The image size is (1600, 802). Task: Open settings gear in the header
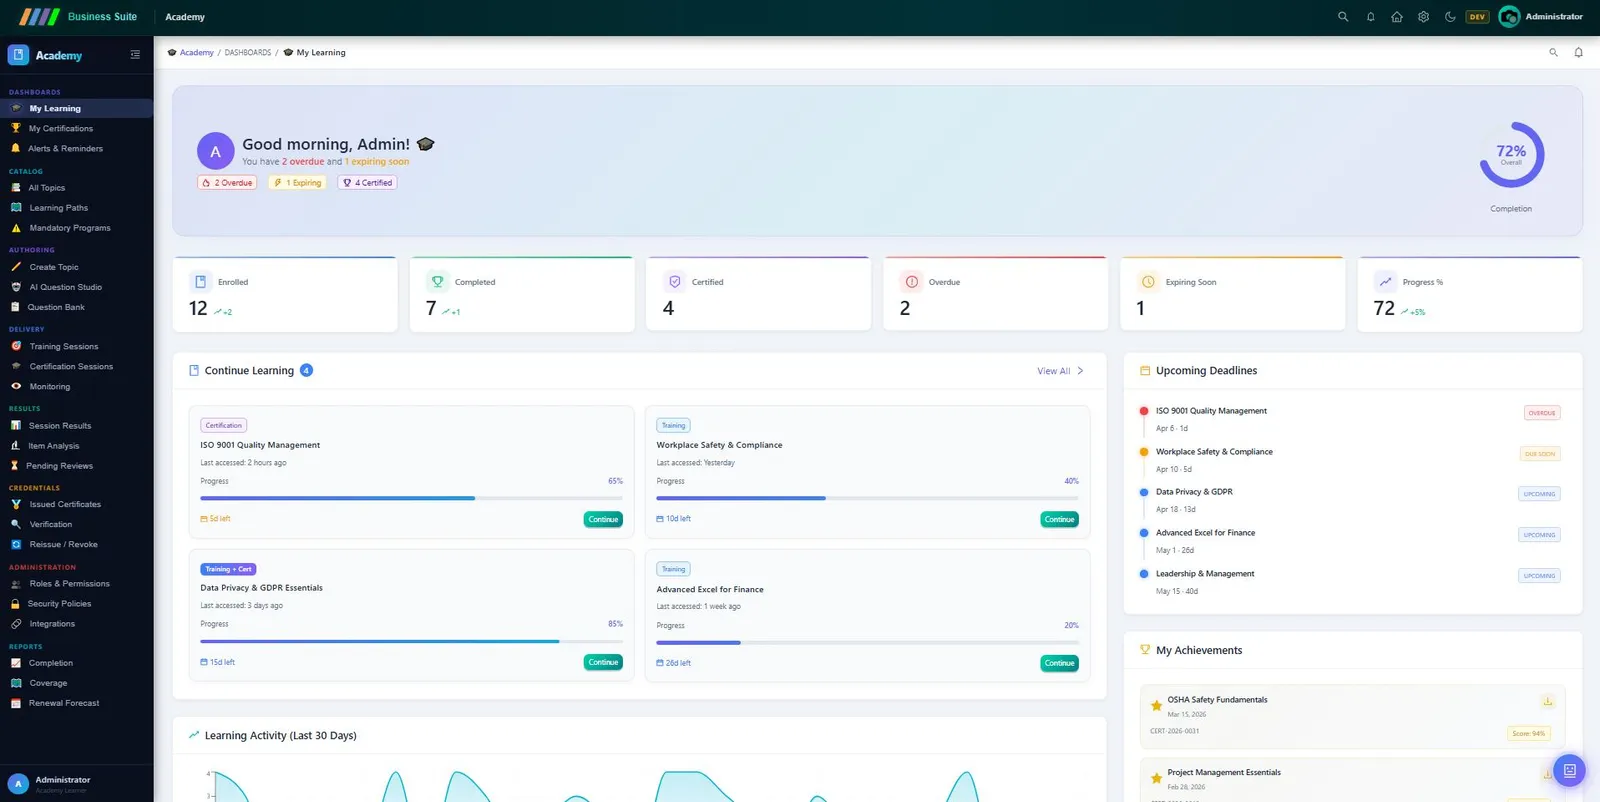(x=1423, y=17)
